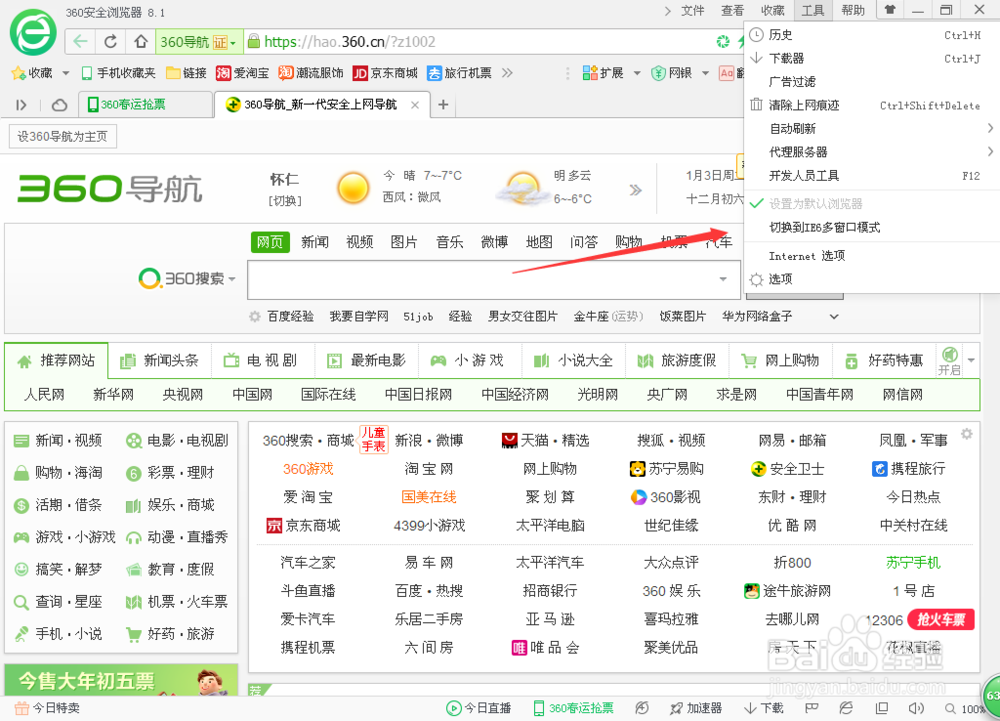Select 切换到IE6多窗口模式 menu entry
This screenshot has width=1000, height=721.
872,228
